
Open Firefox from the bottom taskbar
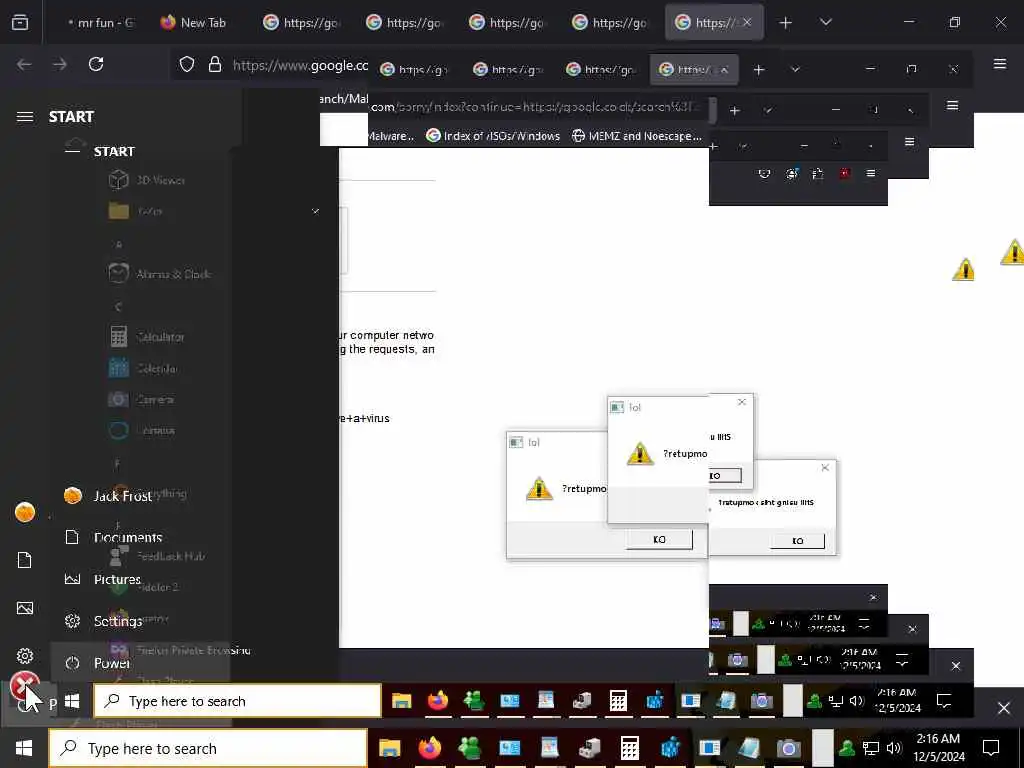[x=429, y=748]
